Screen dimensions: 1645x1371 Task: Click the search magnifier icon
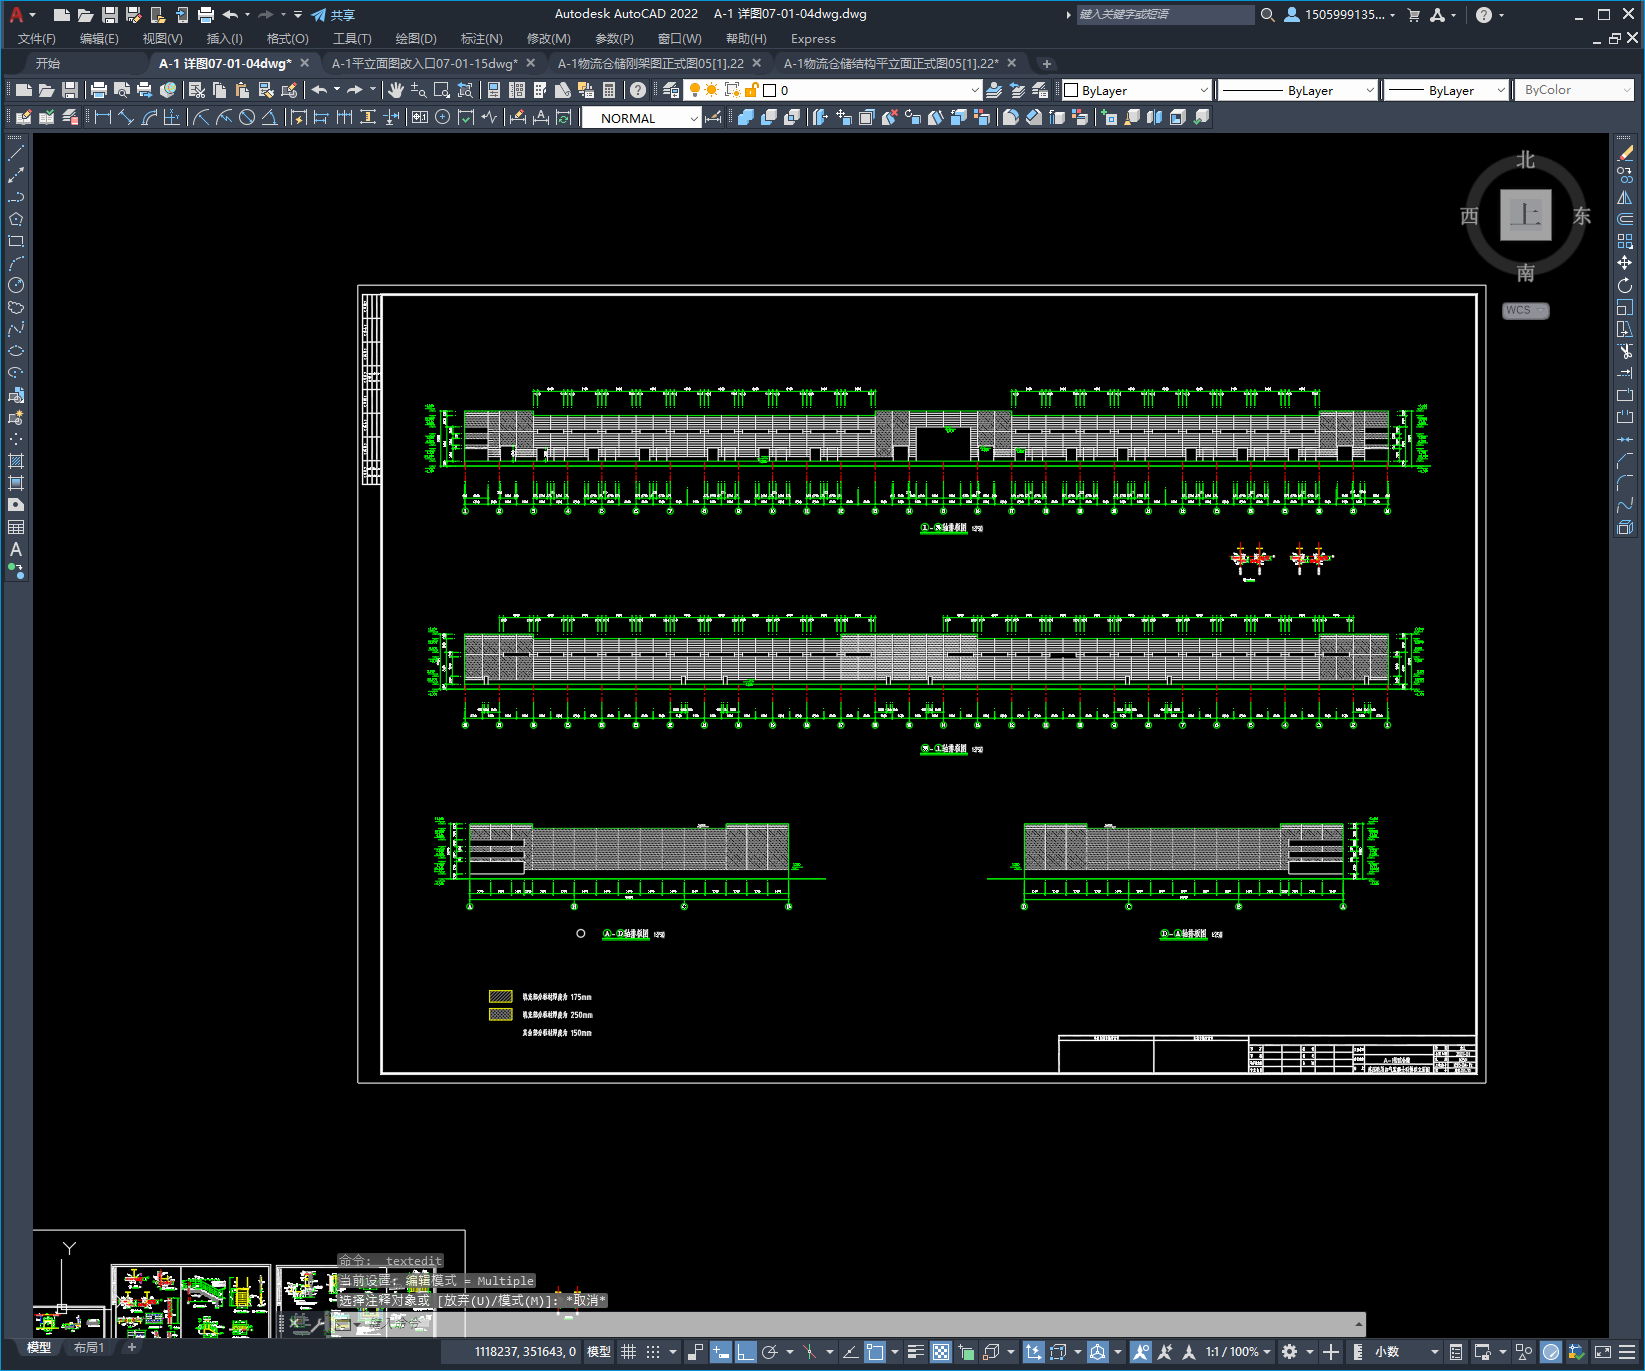tap(1268, 15)
